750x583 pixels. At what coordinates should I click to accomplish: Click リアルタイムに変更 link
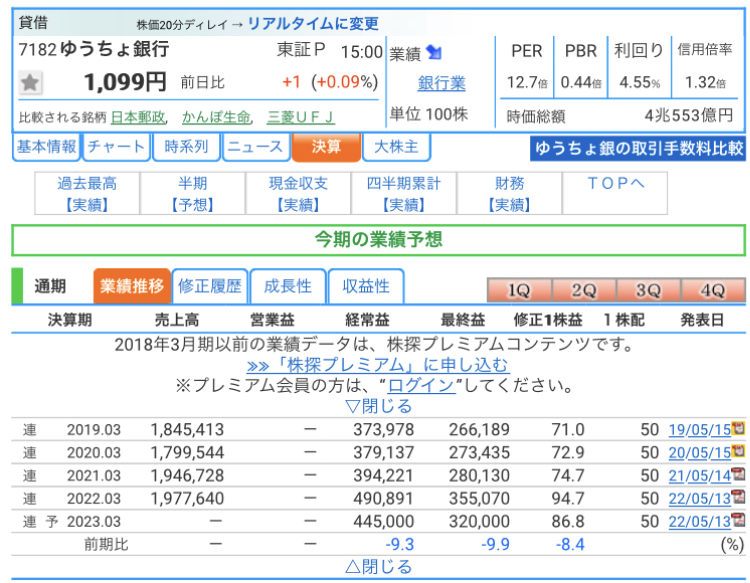tap(313, 23)
